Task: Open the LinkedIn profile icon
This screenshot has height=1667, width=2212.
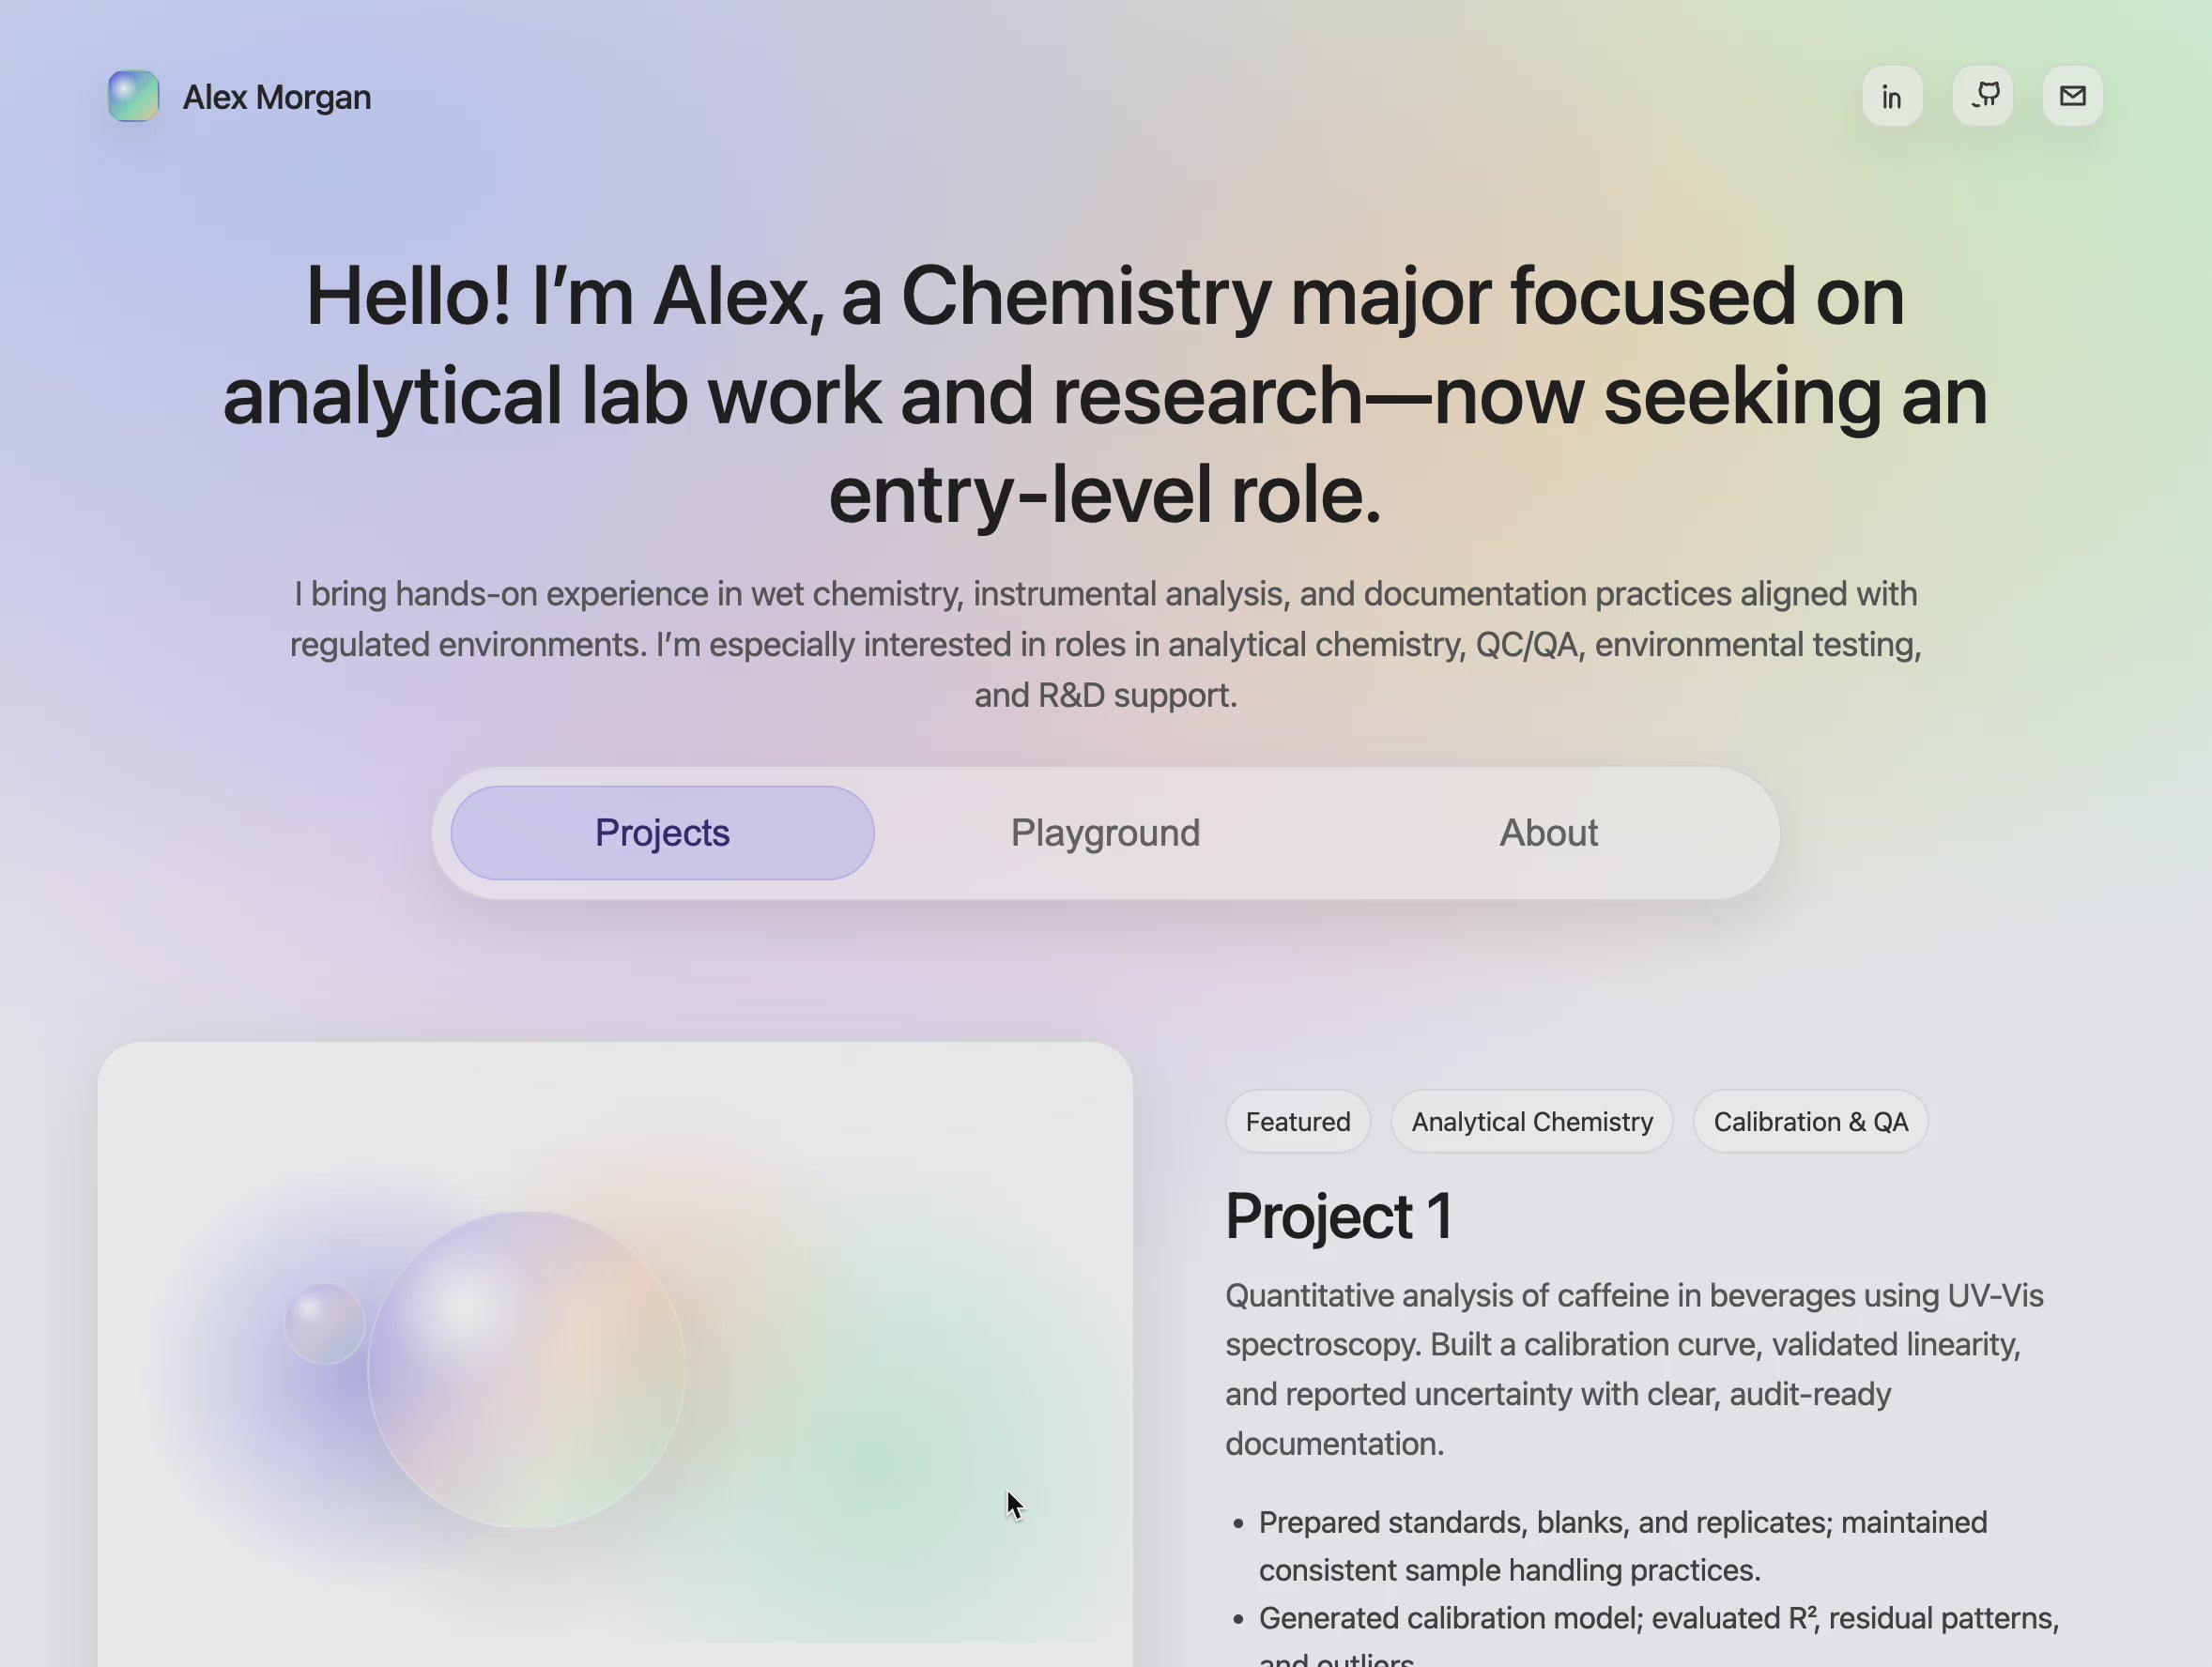Action: click(x=1891, y=96)
